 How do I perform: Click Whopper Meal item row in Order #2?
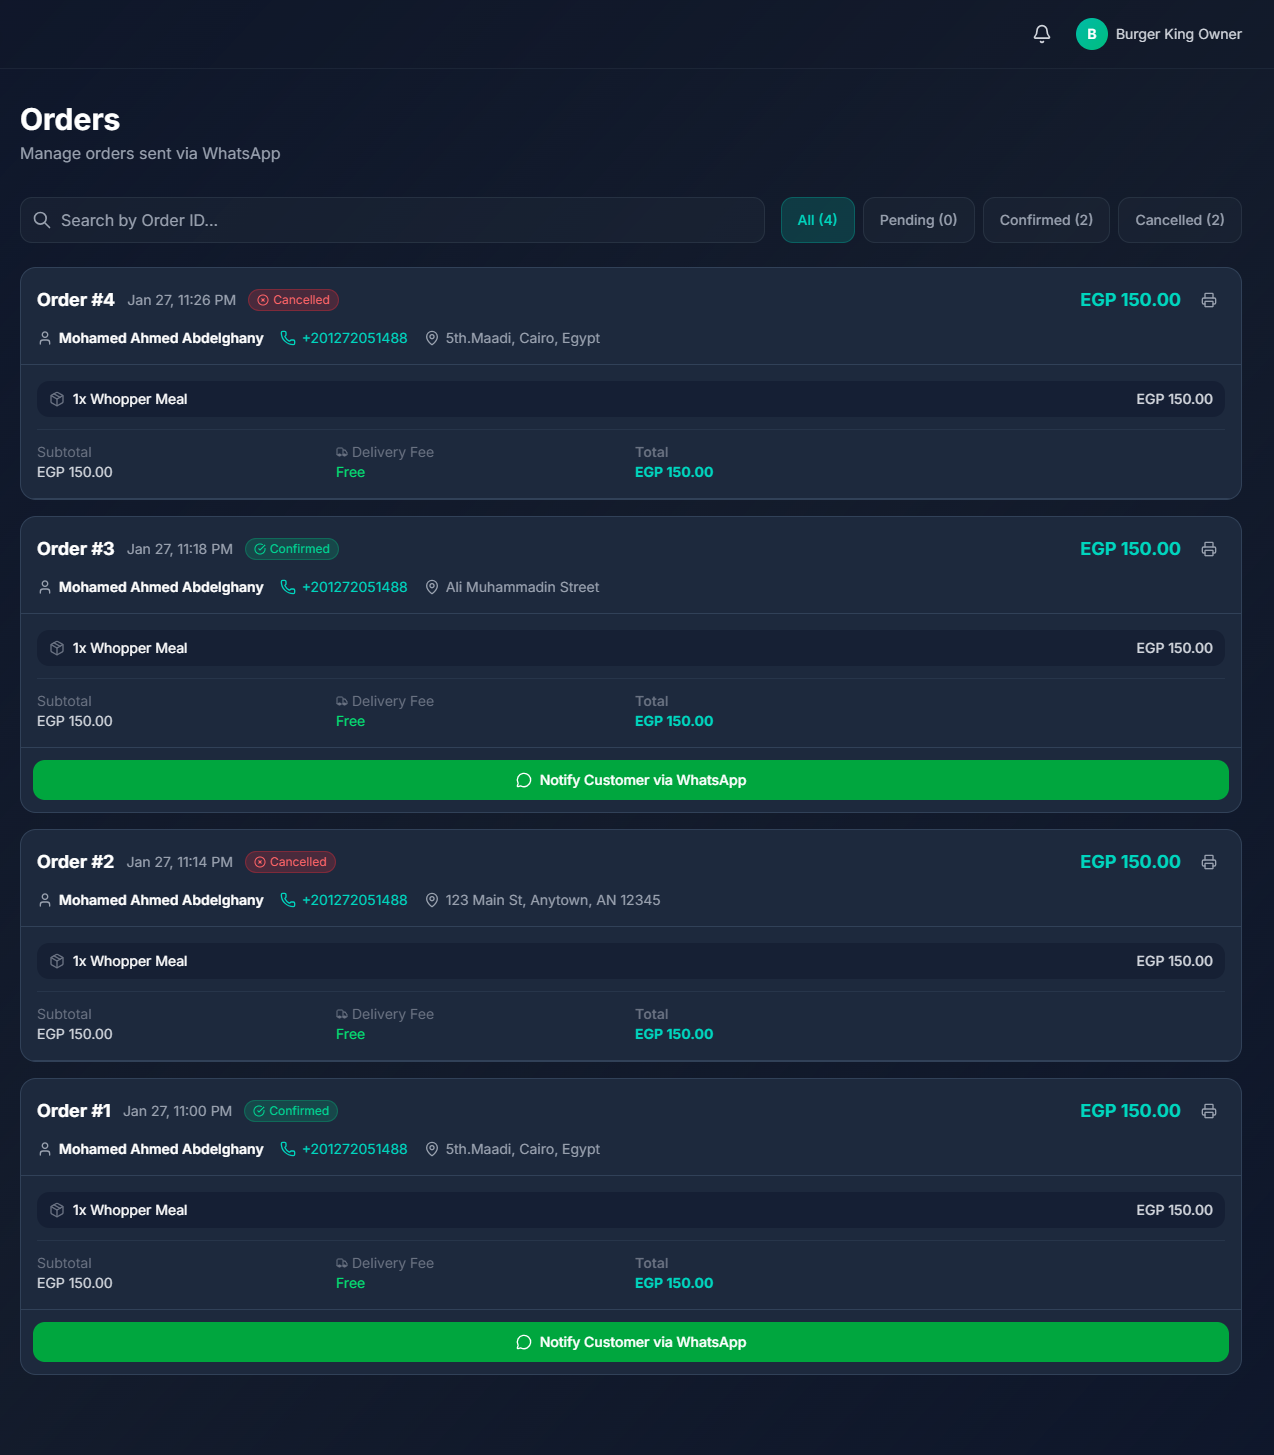coord(630,961)
